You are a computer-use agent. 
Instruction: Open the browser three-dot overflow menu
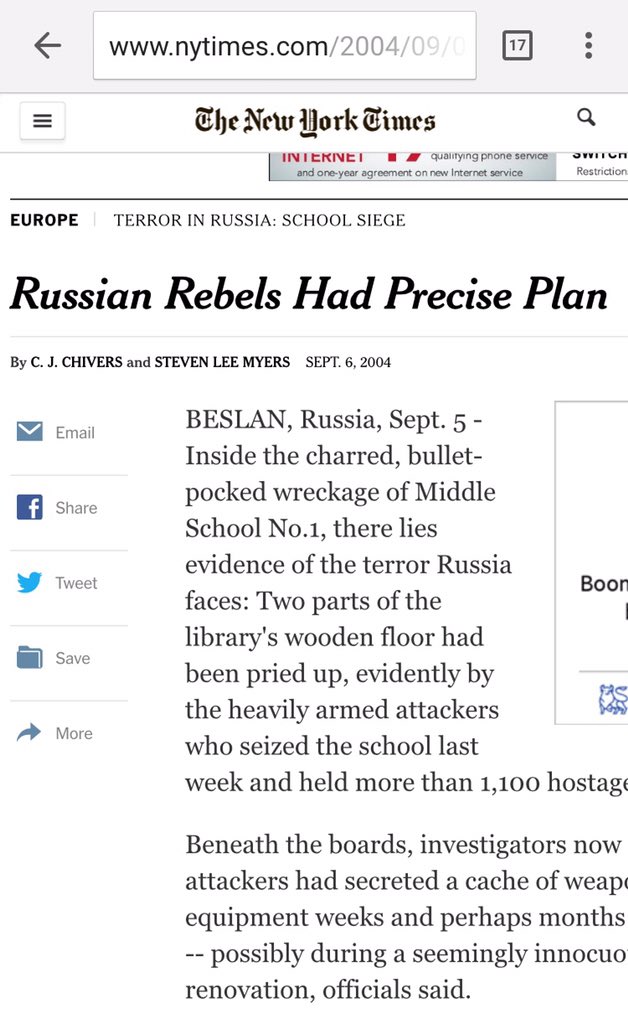pos(588,45)
